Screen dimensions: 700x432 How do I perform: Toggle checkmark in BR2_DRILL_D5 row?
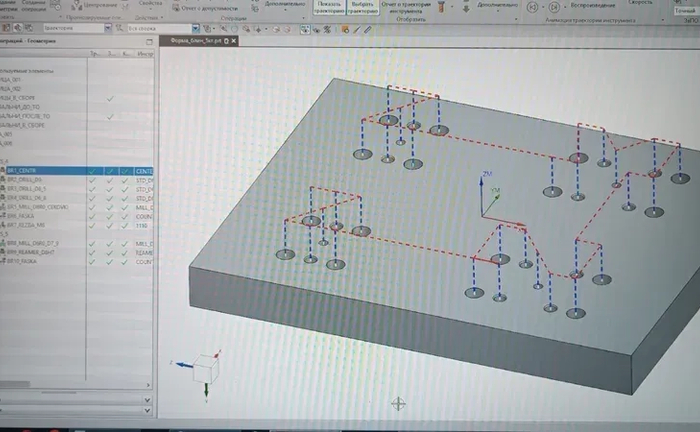click(93, 180)
